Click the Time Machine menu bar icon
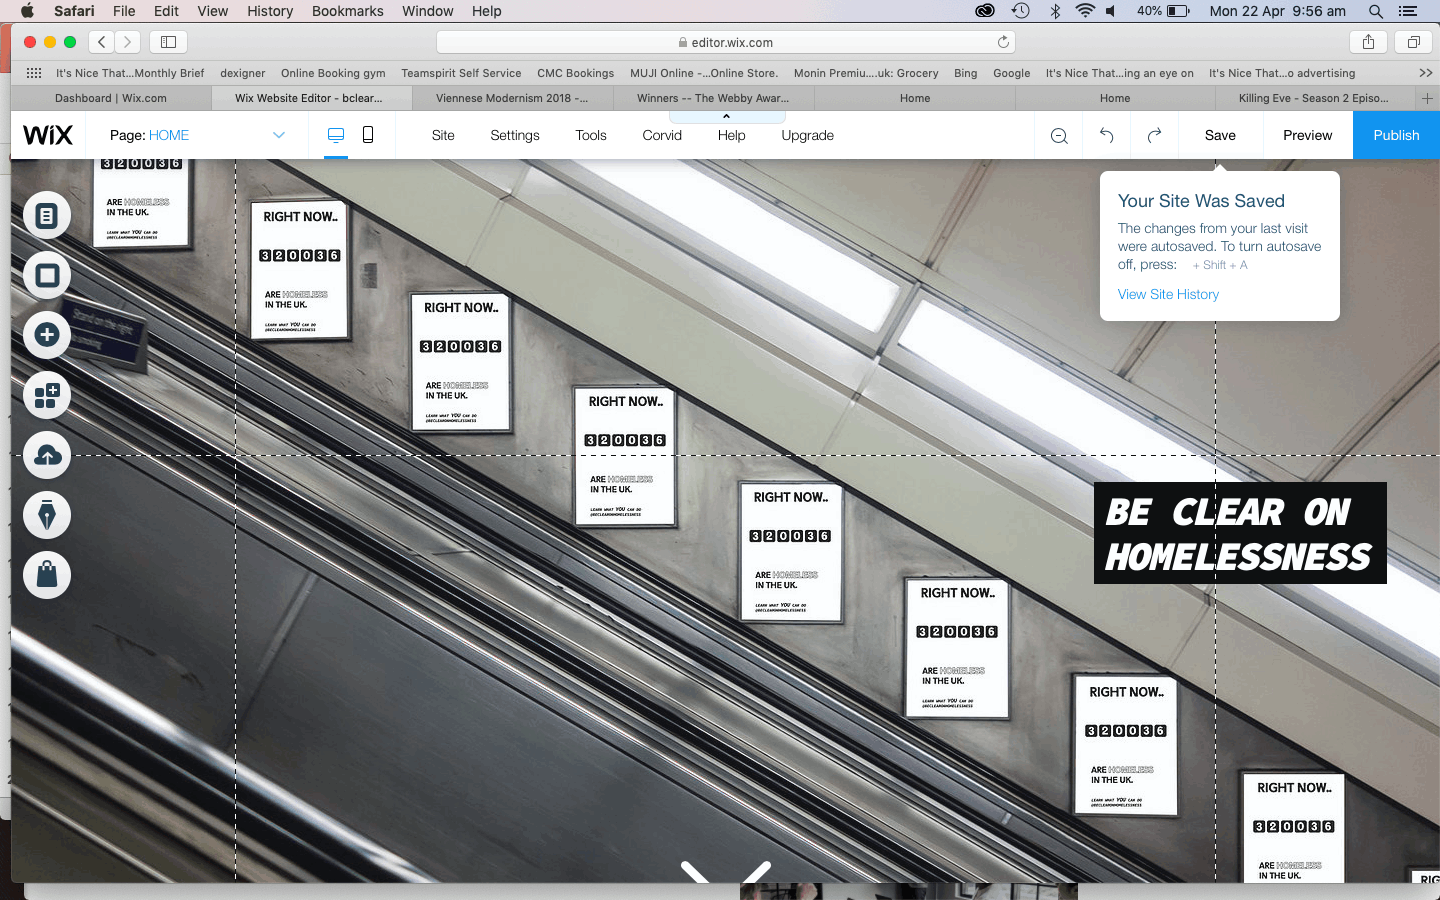Image resolution: width=1440 pixels, height=900 pixels. pos(1020,11)
